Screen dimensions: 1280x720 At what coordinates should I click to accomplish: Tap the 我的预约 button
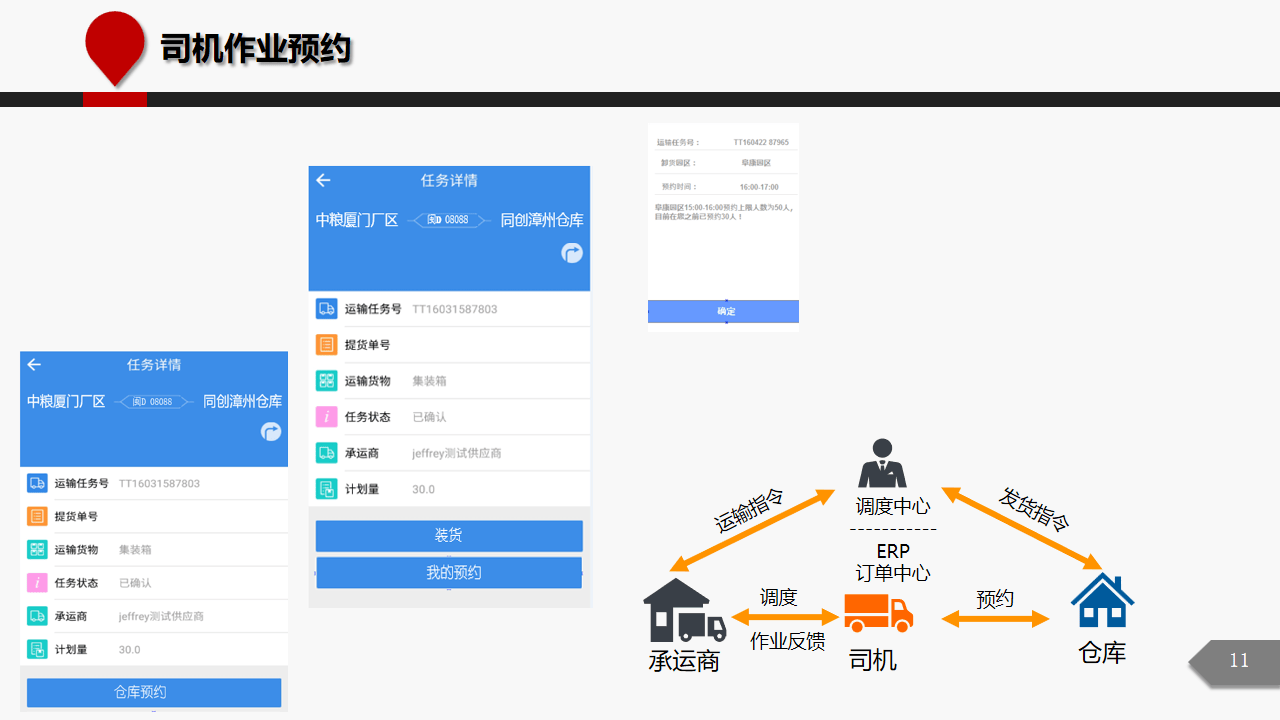[449, 573]
